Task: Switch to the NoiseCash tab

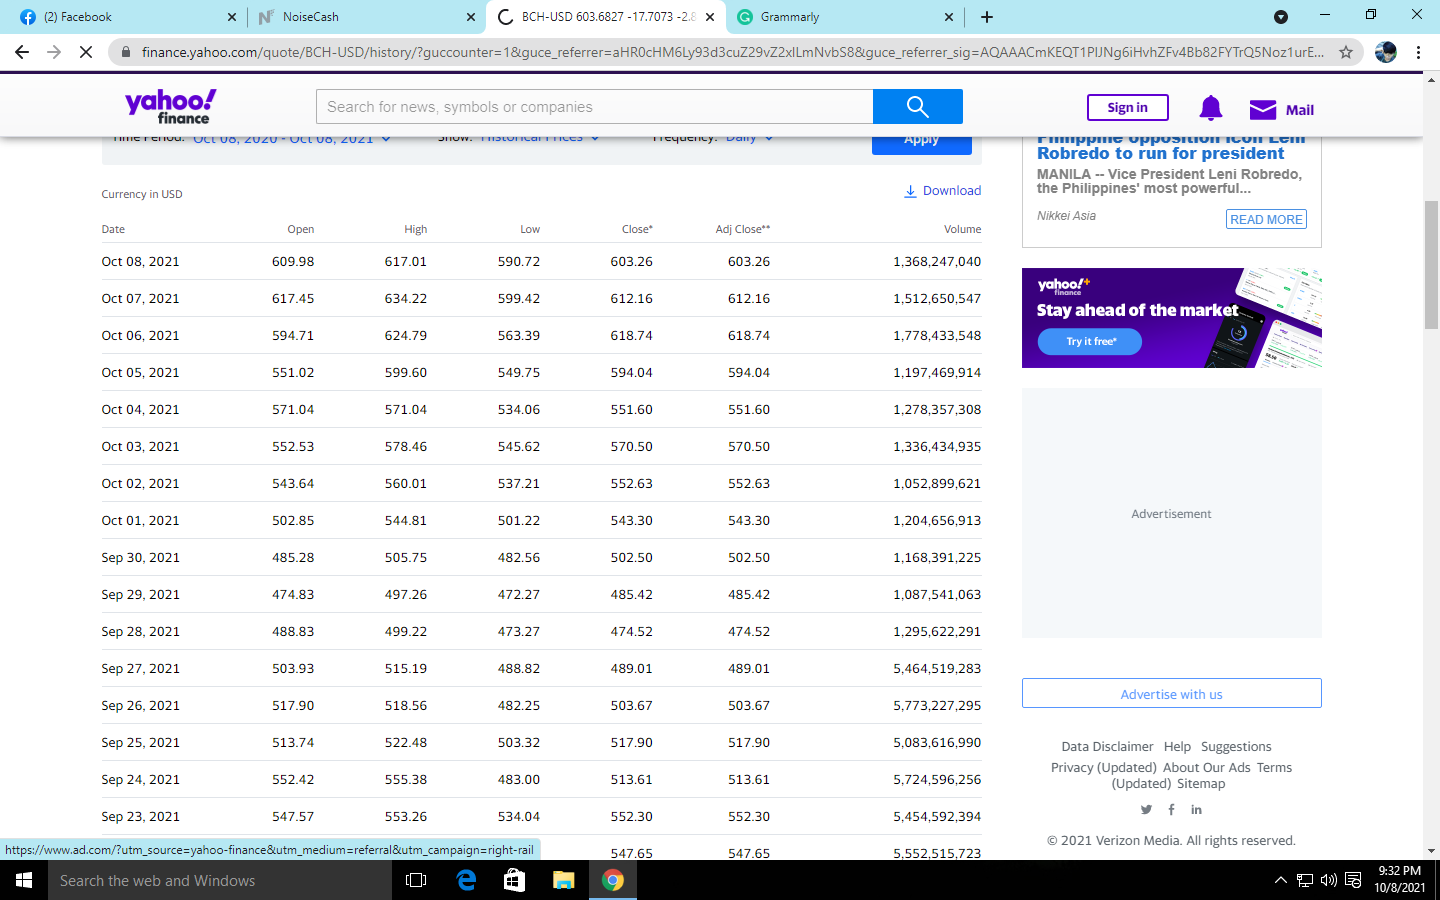Action: click(366, 17)
